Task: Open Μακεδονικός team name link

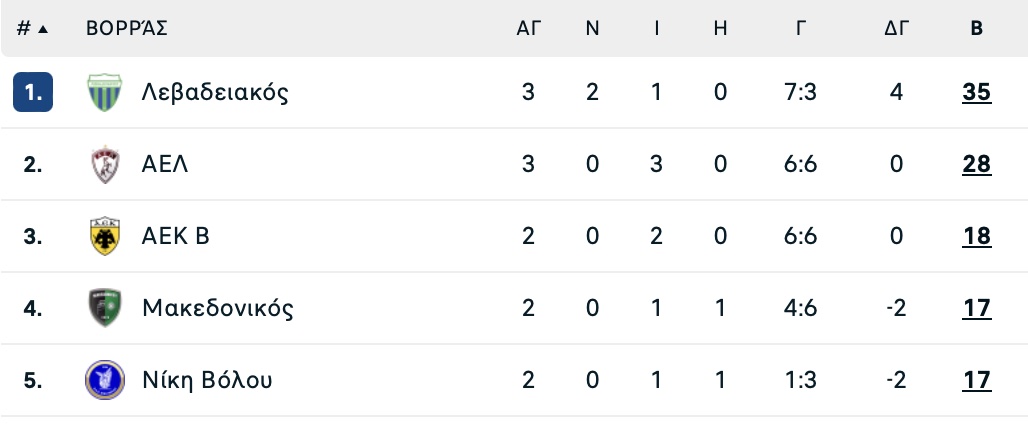Action: click(217, 307)
